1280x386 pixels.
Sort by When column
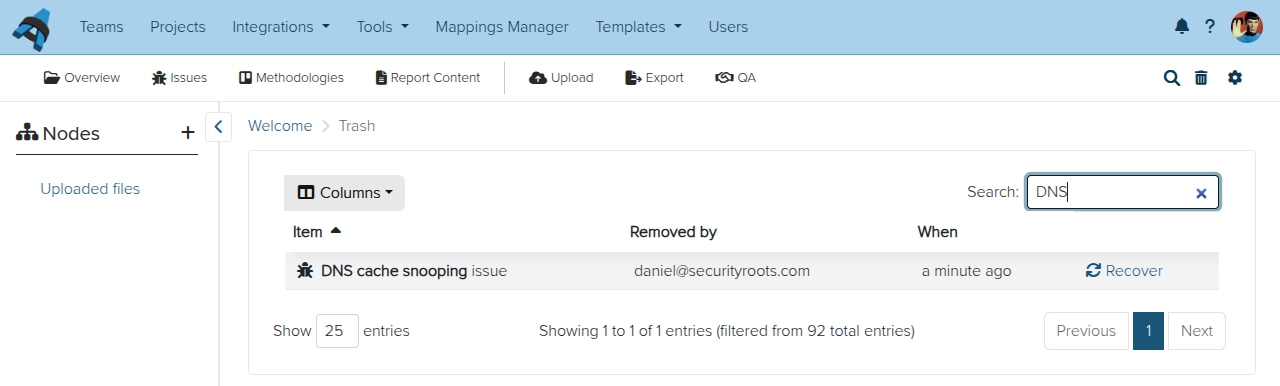click(x=937, y=232)
